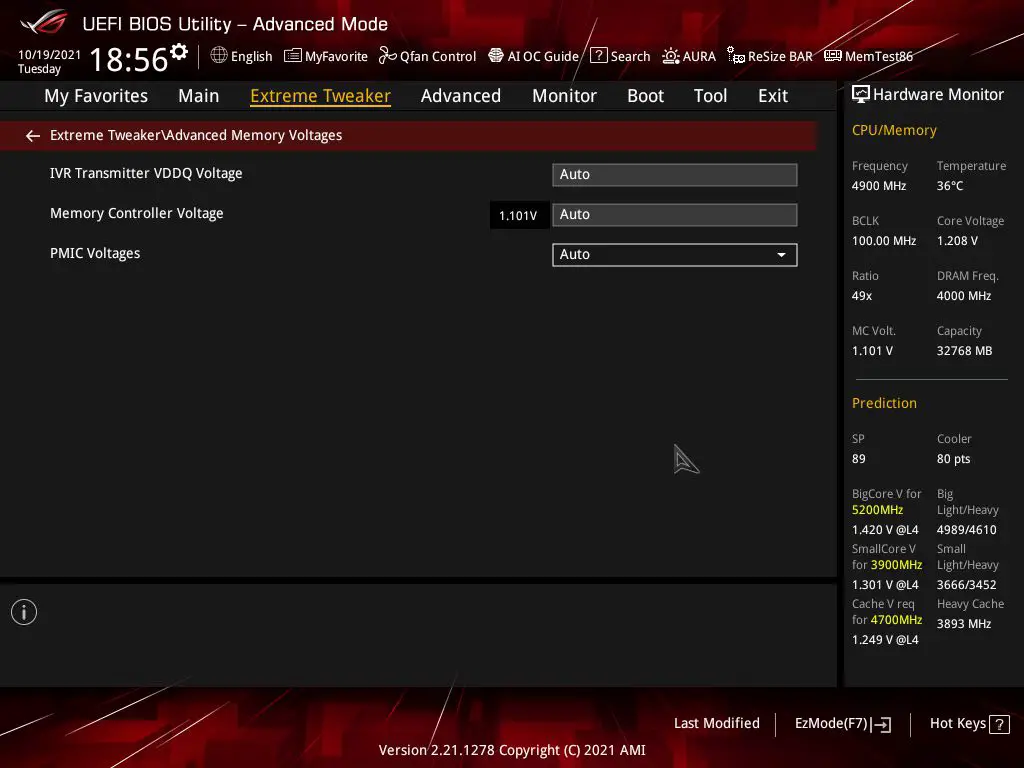Image resolution: width=1024 pixels, height=768 pixels.
Task: Click the 100.00 MHz BCLK value
Action: tap(884, 240)
